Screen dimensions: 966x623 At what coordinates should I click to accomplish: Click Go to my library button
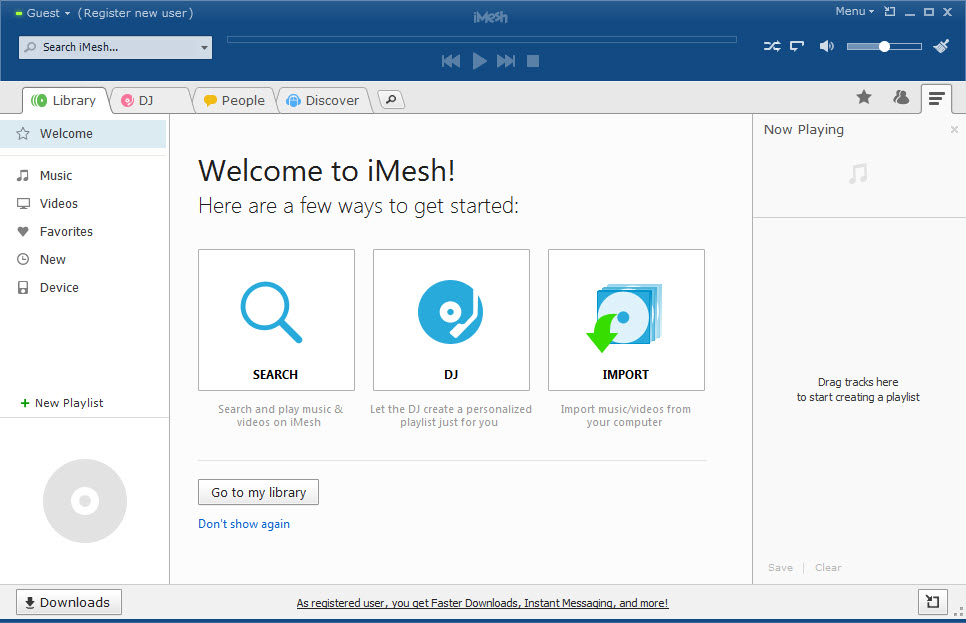[x=258, y=492]
